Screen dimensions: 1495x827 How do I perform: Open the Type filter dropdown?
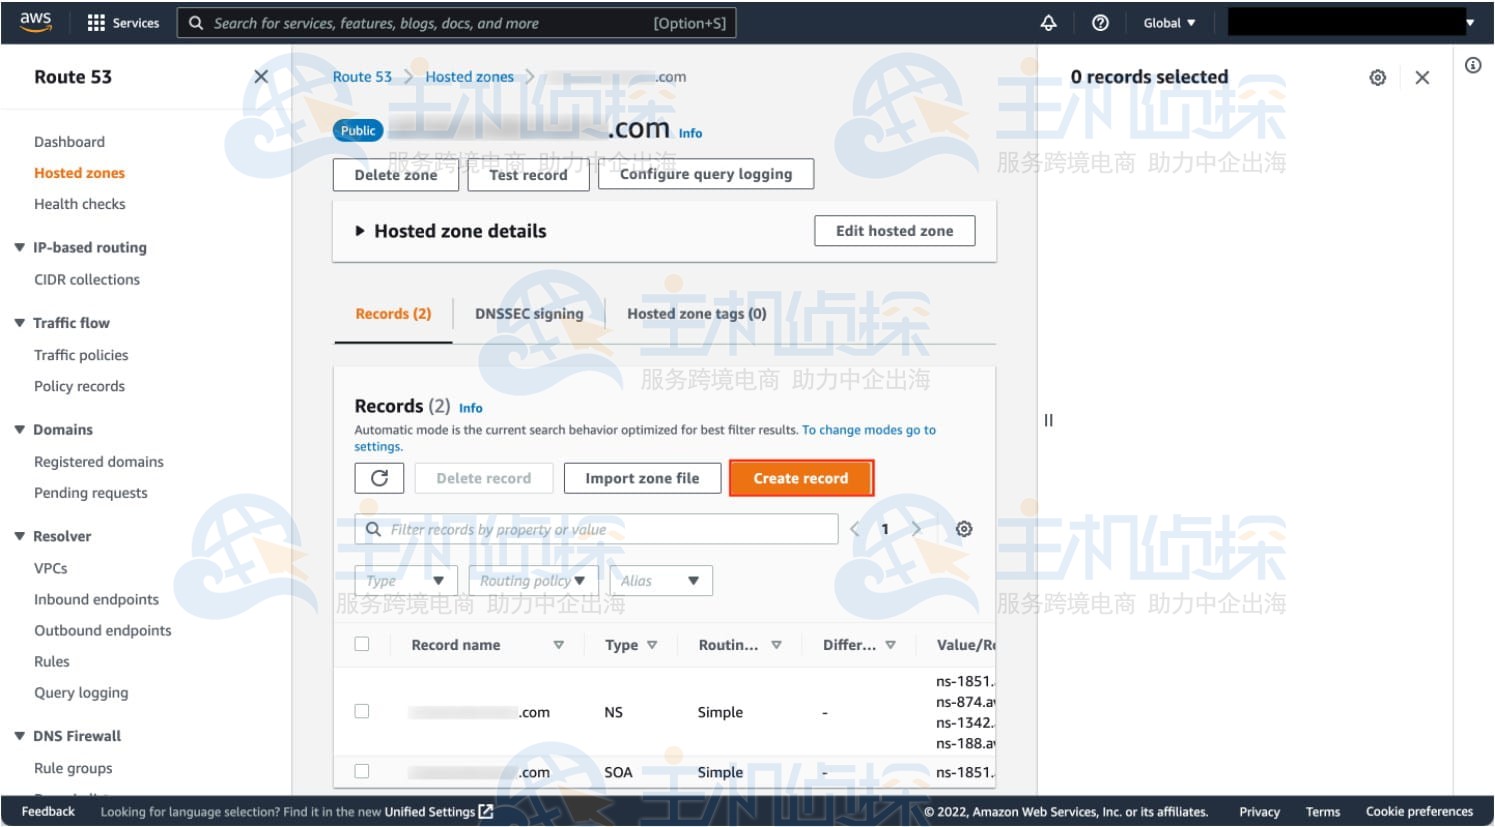406,581
